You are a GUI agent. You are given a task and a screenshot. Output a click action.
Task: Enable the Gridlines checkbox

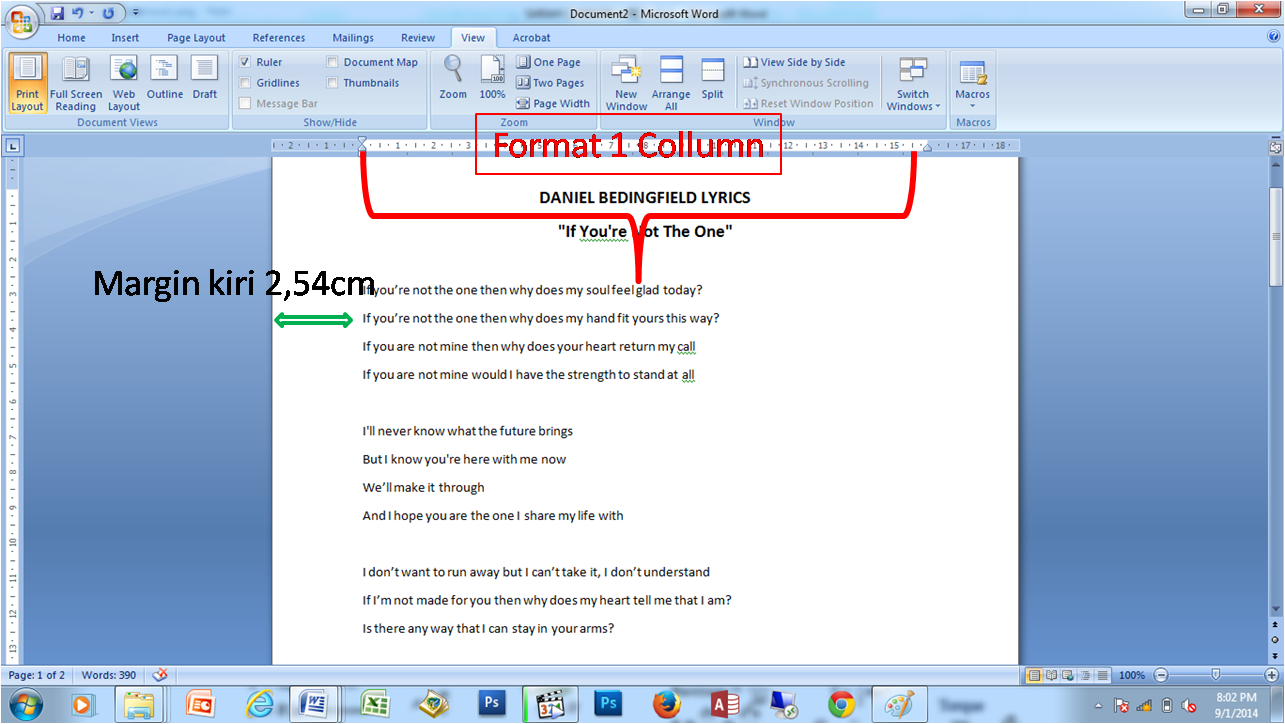point(245,83)
